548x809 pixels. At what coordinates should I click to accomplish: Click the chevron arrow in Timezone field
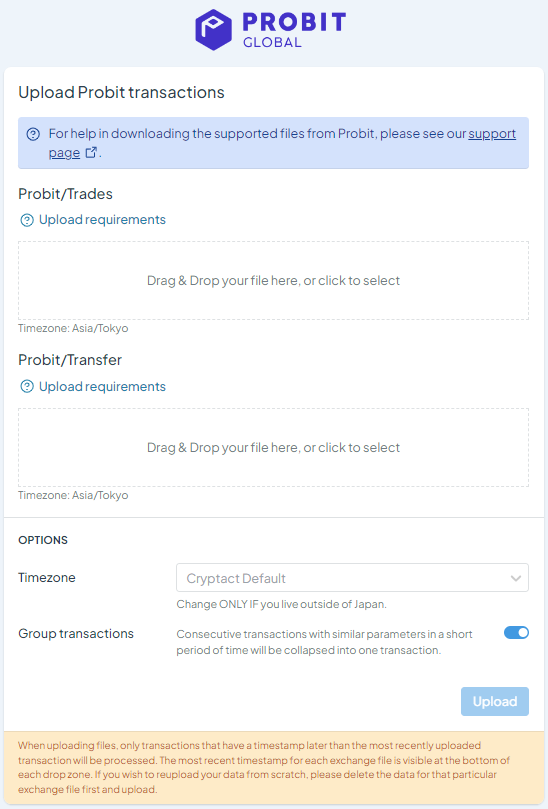tap(515, 578)
